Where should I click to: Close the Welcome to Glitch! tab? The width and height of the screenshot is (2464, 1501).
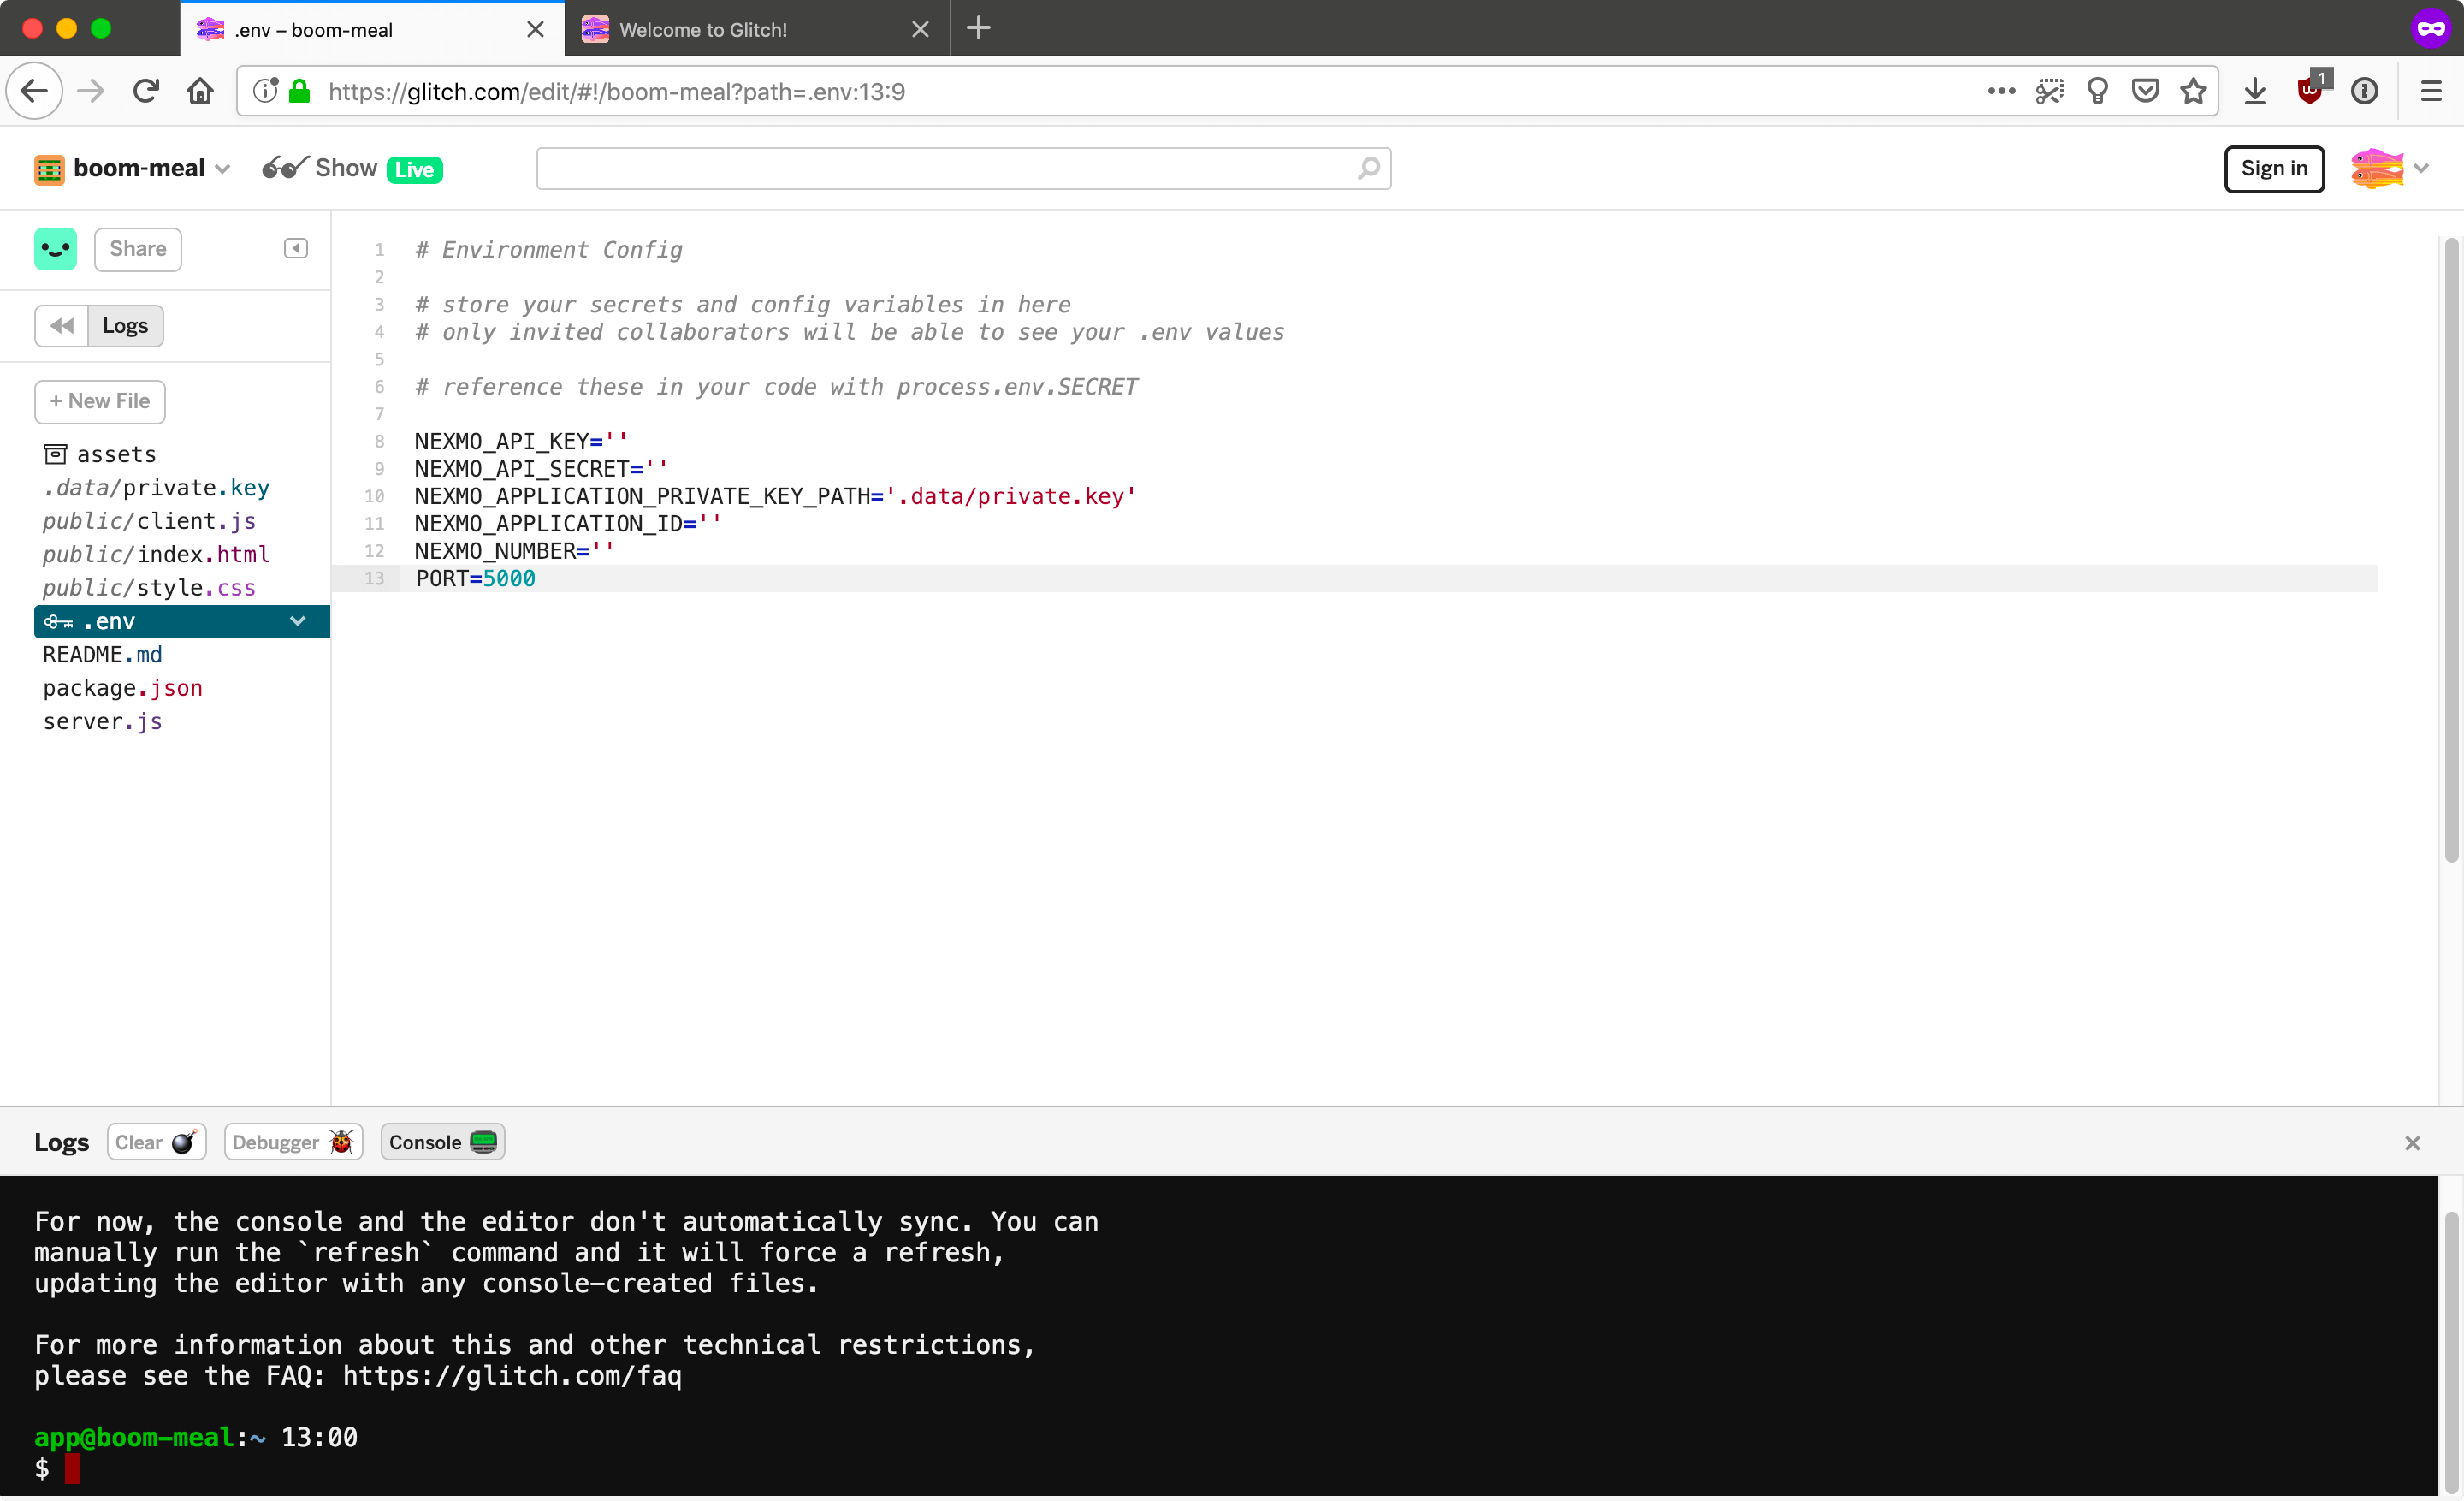tap(920, 29)
